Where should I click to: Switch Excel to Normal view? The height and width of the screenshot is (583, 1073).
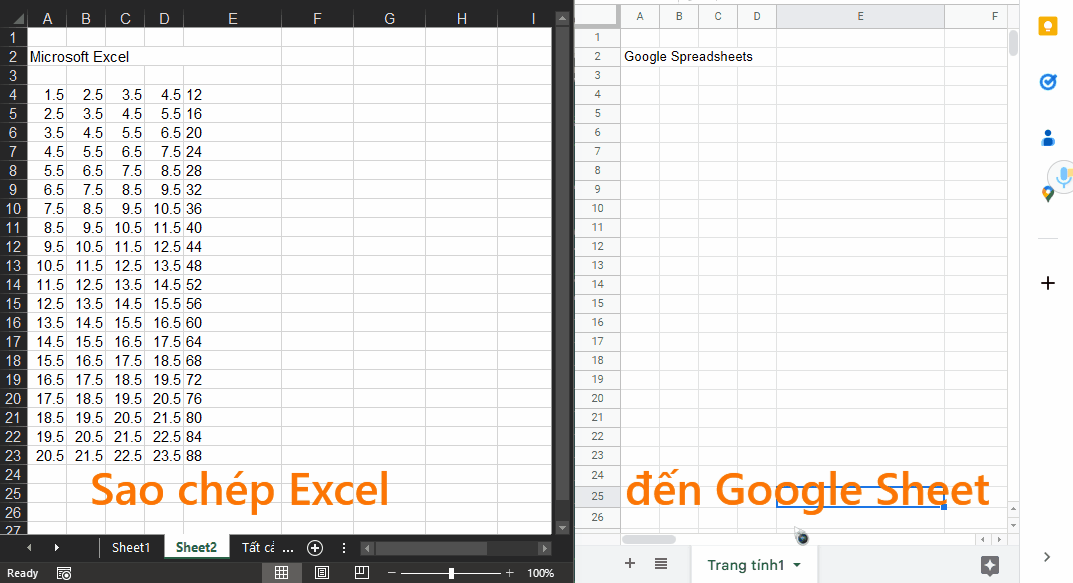point(281,573)
